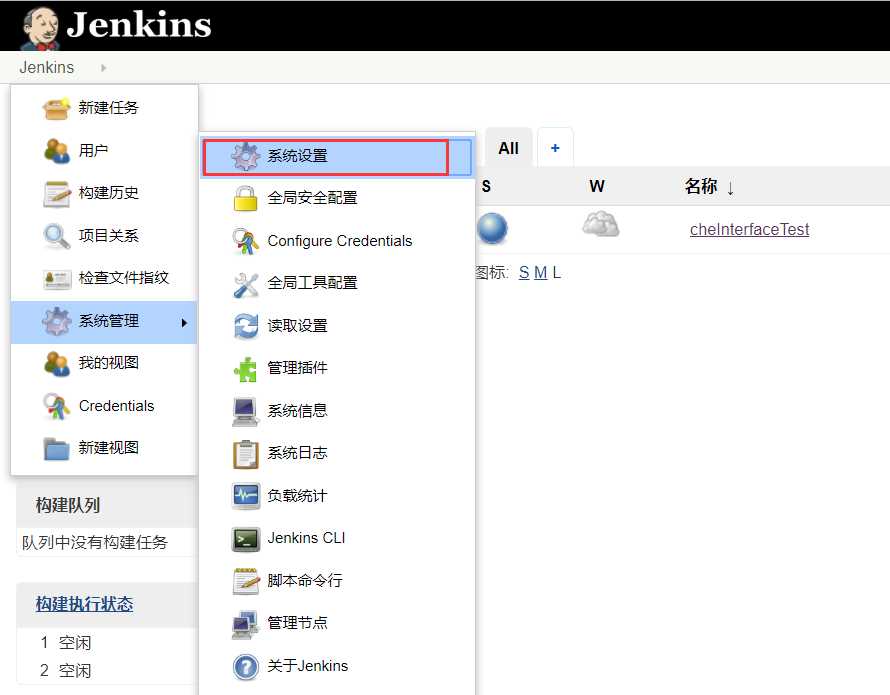Switch to the All view tab

pyautogui.click(x=509, y=148)
